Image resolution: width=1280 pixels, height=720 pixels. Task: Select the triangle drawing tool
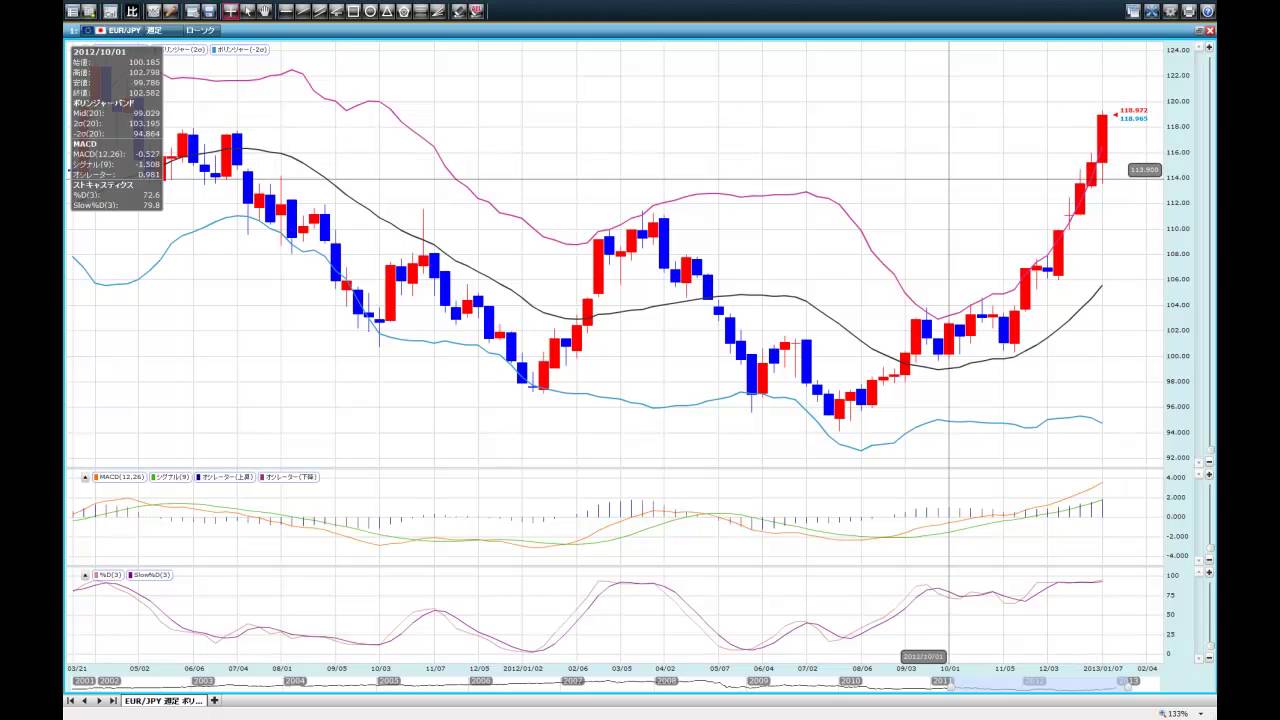(x=387, y=12)
